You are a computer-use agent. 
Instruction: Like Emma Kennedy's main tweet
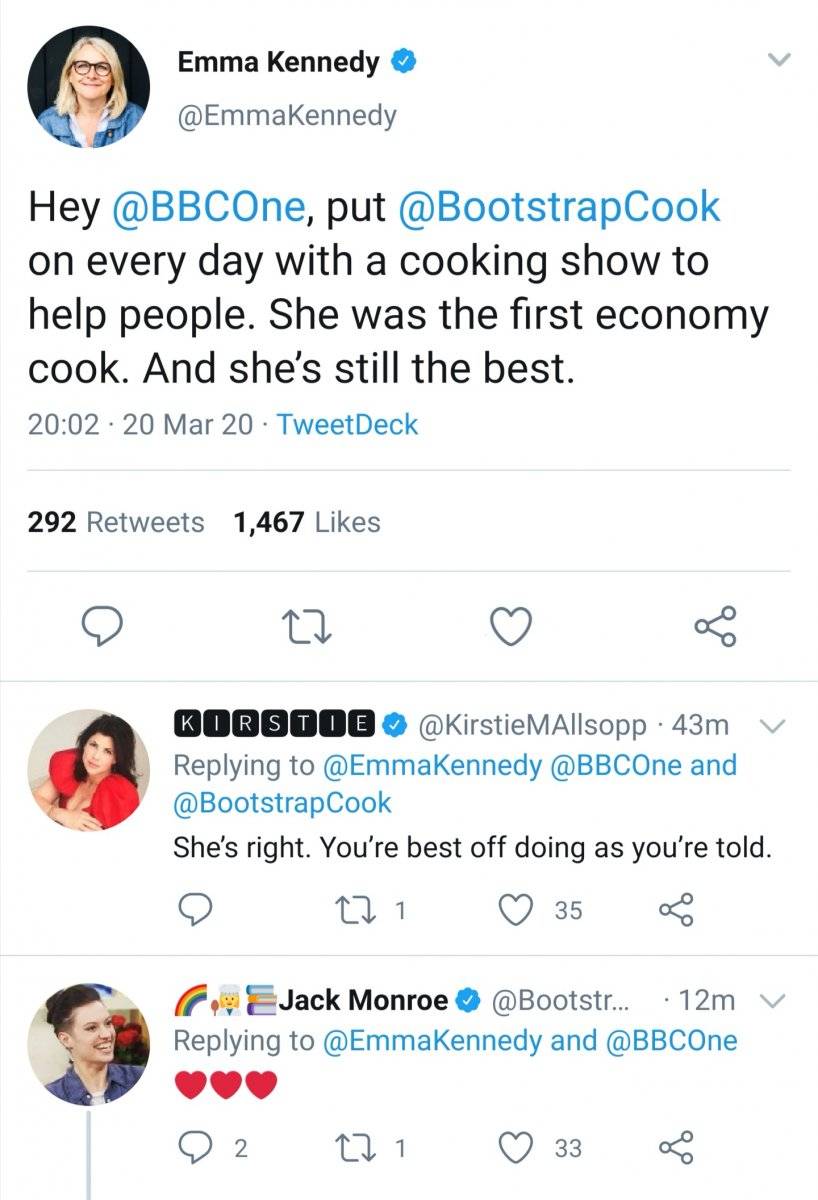pos(512,627)
